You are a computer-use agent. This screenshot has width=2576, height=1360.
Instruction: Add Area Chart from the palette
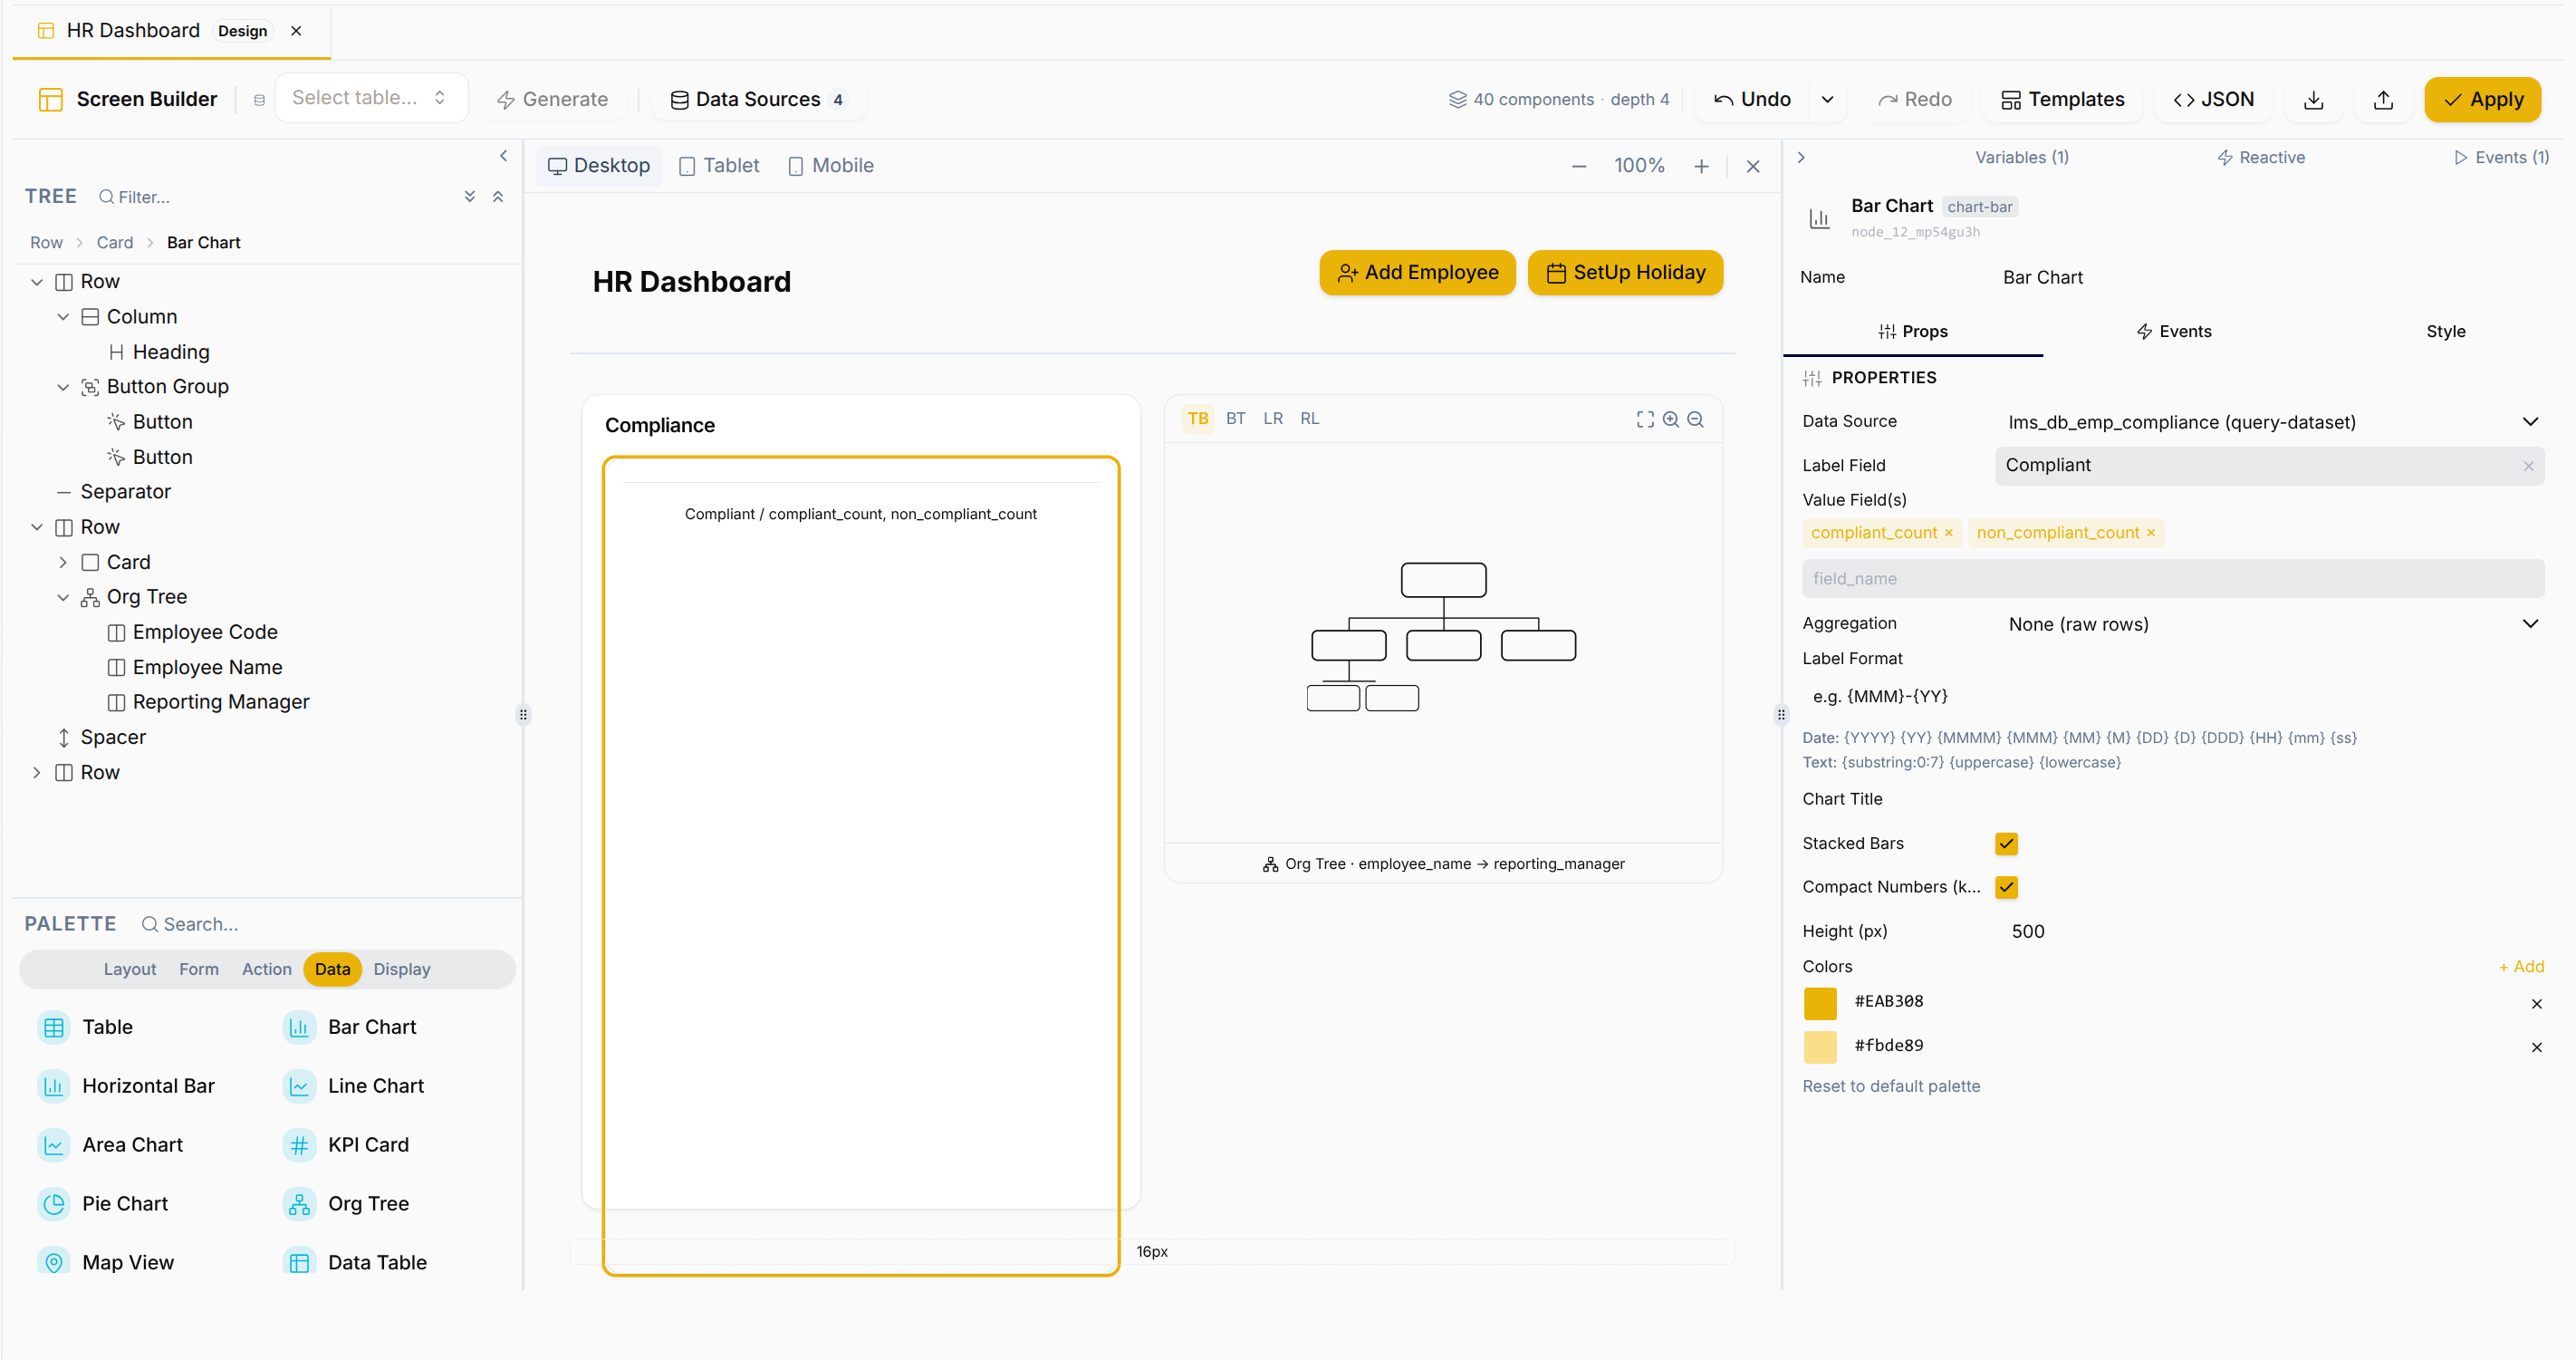[x=110, y=1145]
